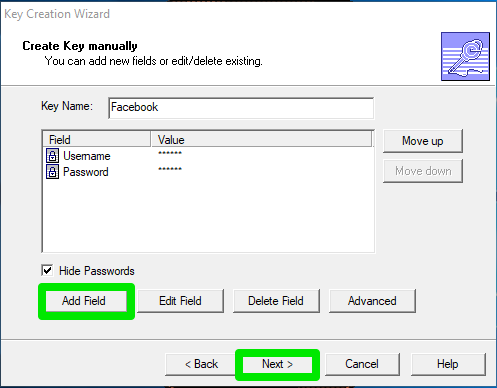Cancel the Key Creation Wizard
Screen dimensions: 497x388
pos(362,364)
